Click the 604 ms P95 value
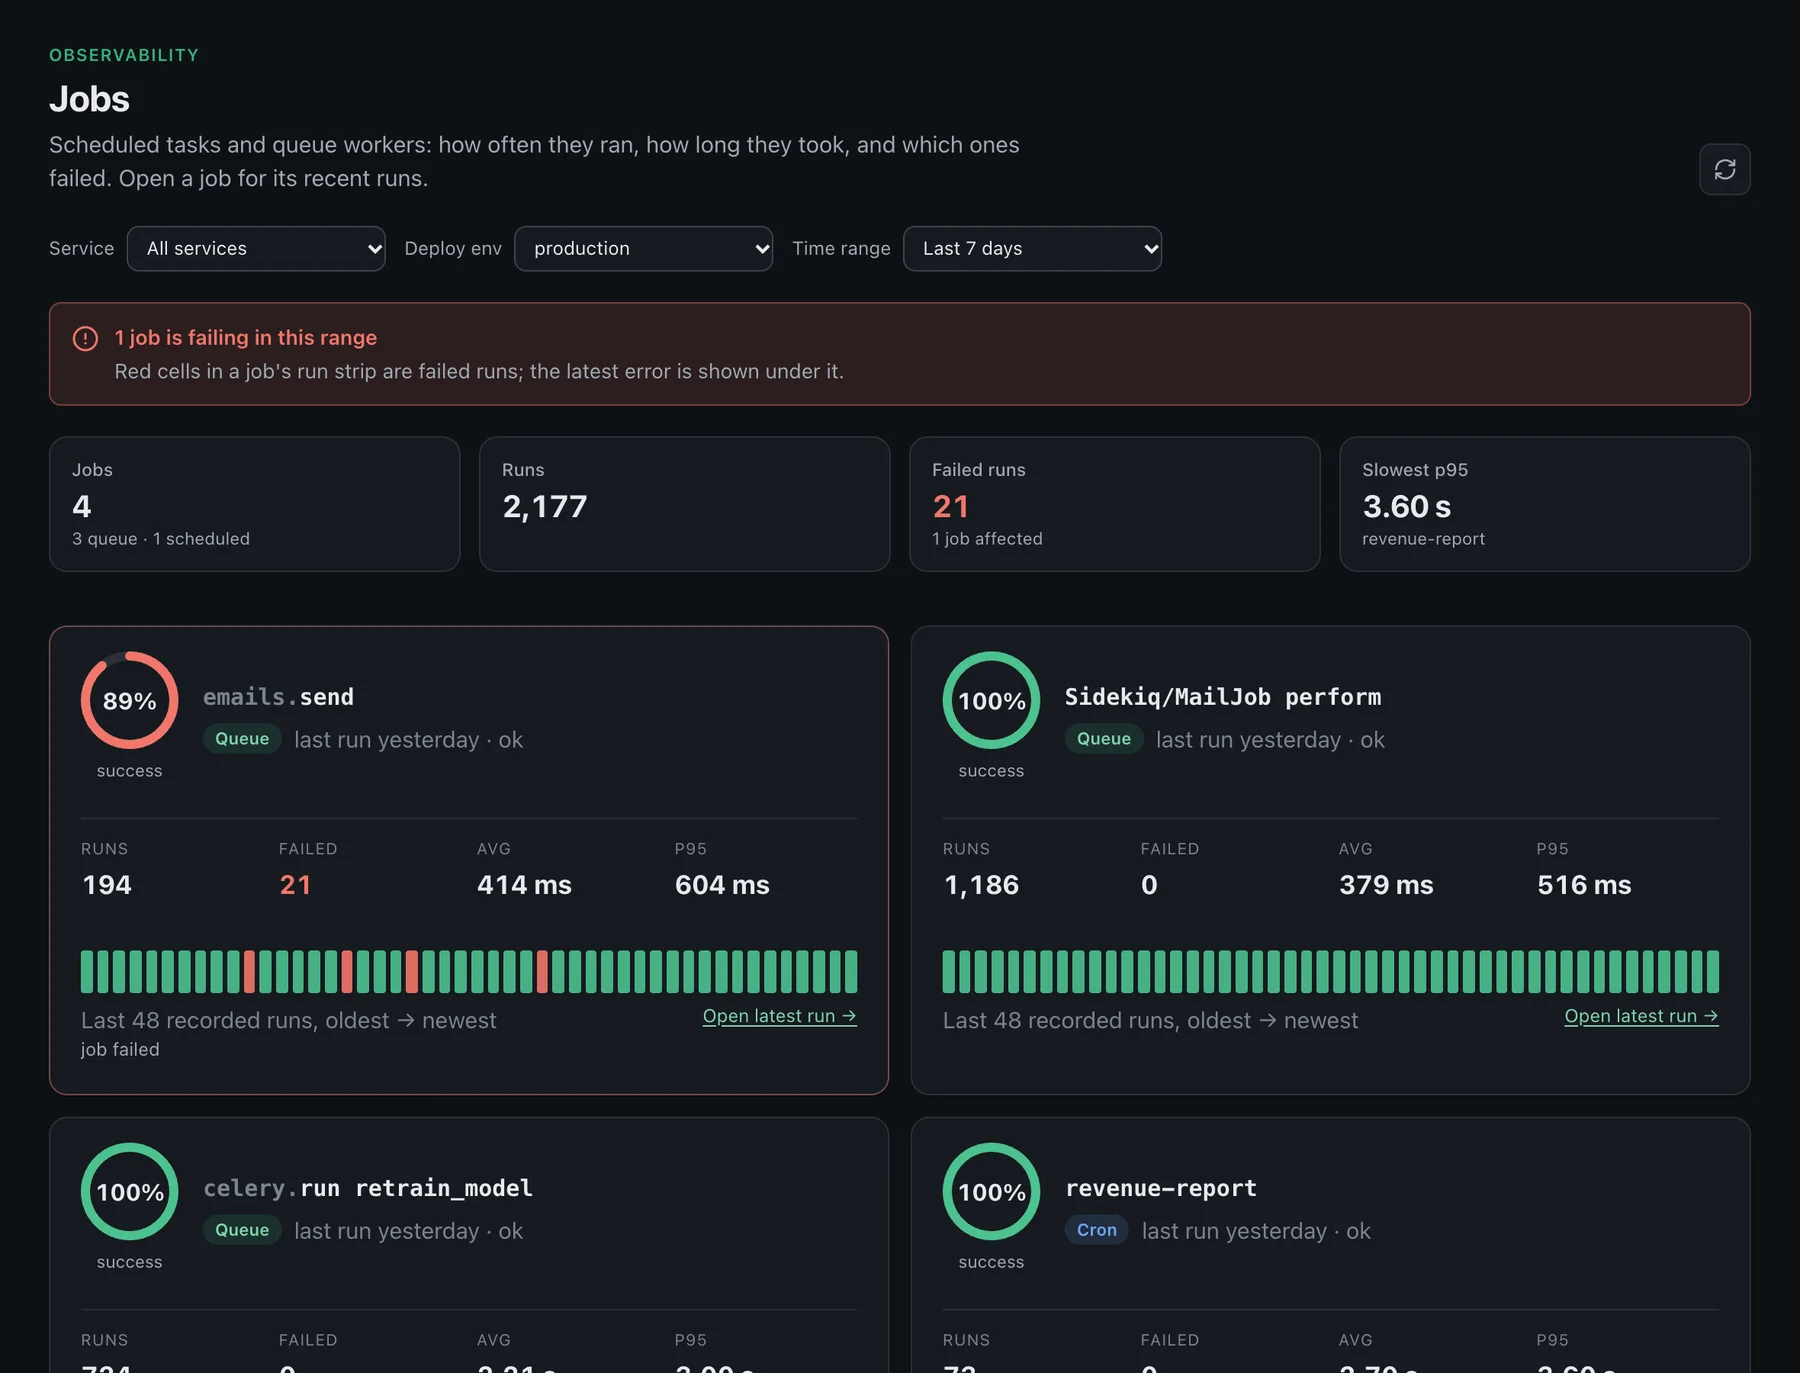Image resolution: width=1800 pixels, height=1373 pixels. [x=722, y=885]
